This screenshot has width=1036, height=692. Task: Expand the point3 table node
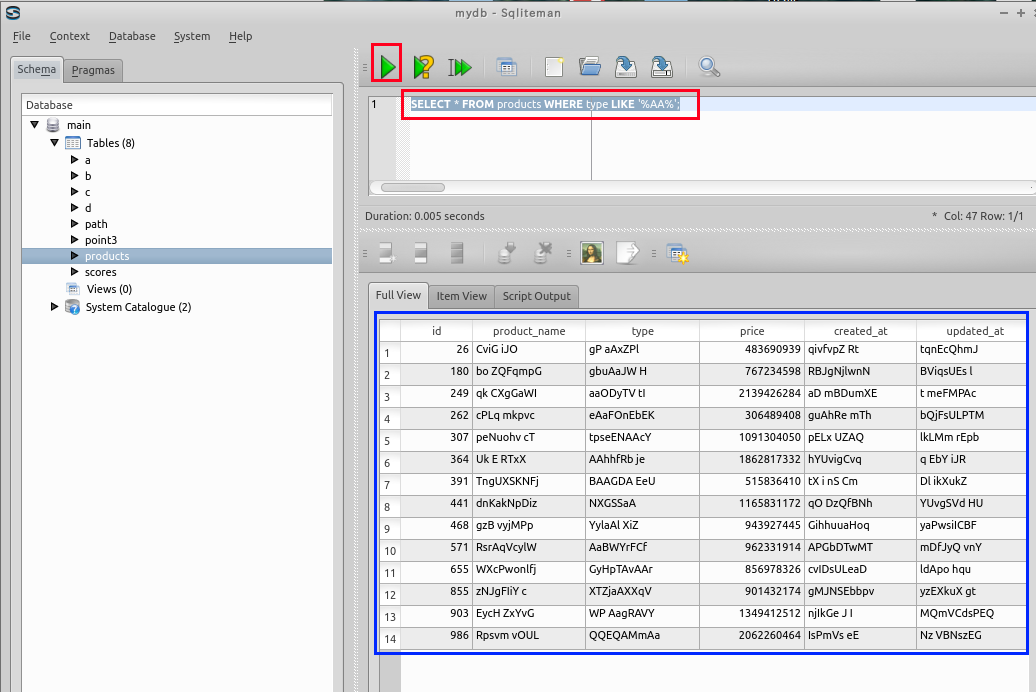(75, 239)
